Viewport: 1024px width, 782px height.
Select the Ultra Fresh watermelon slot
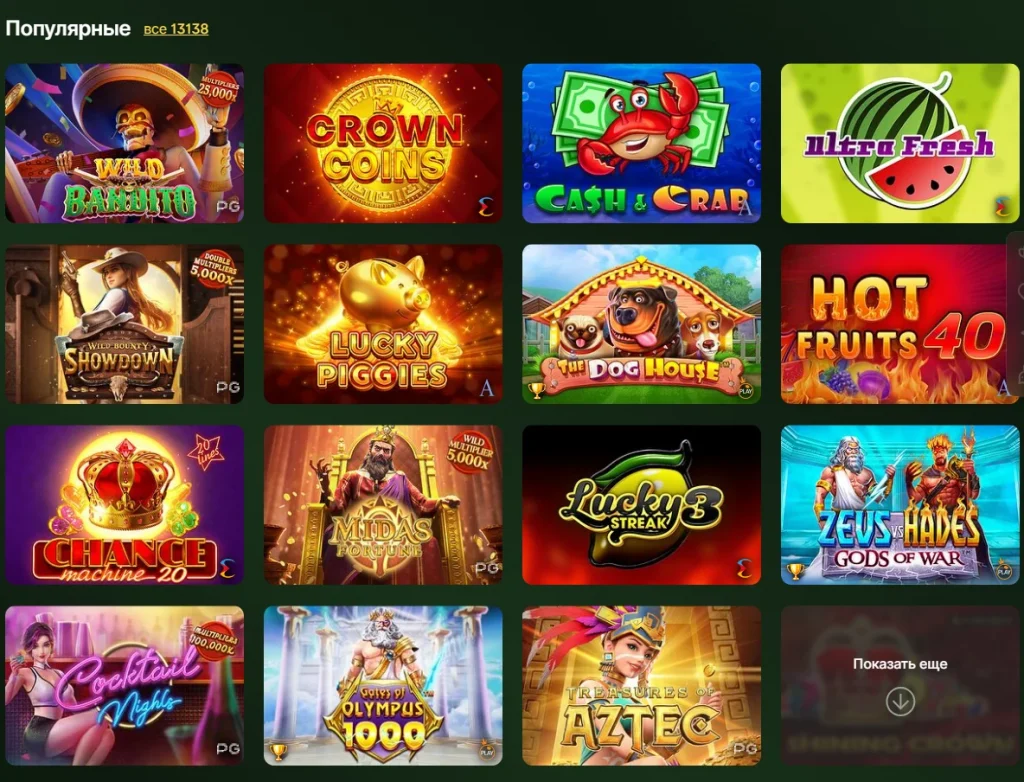pos(900,143)
